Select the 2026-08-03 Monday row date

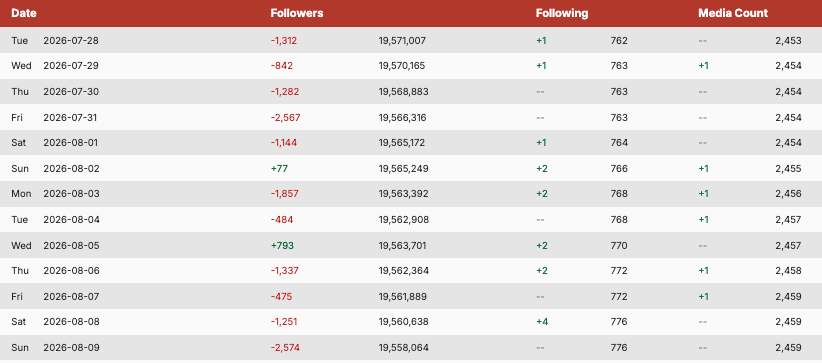tap(71, 194)
